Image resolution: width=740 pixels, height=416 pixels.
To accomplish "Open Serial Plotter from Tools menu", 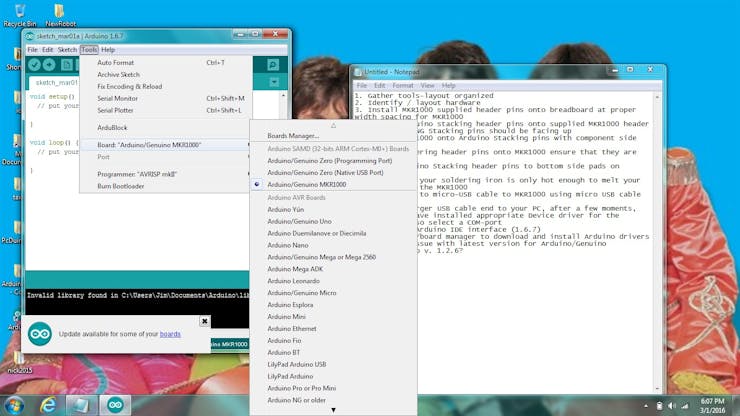I will [166, 110].
